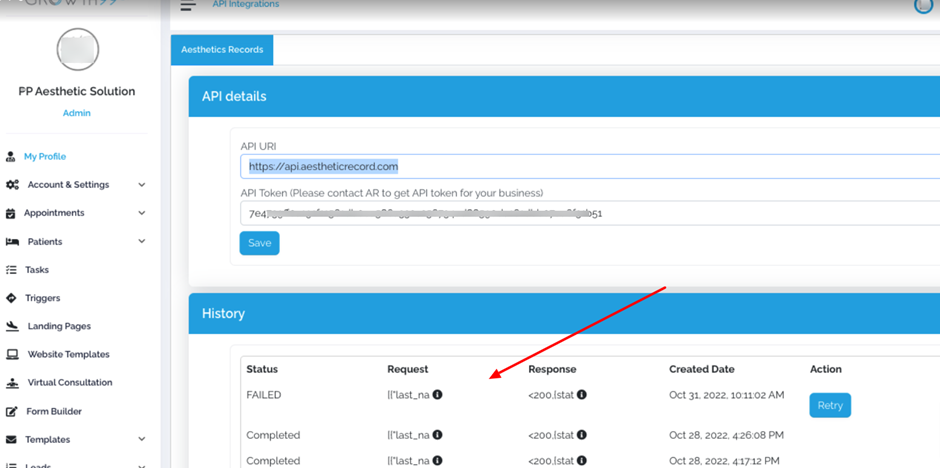This screenshot has height=468, width=940.
Task: Click the History panel header
Action: 564,313
